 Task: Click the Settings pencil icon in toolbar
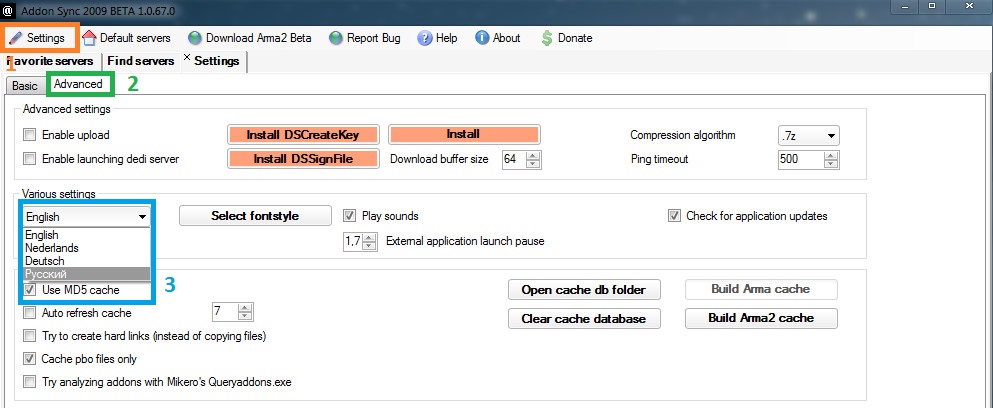tap(16, 38)
